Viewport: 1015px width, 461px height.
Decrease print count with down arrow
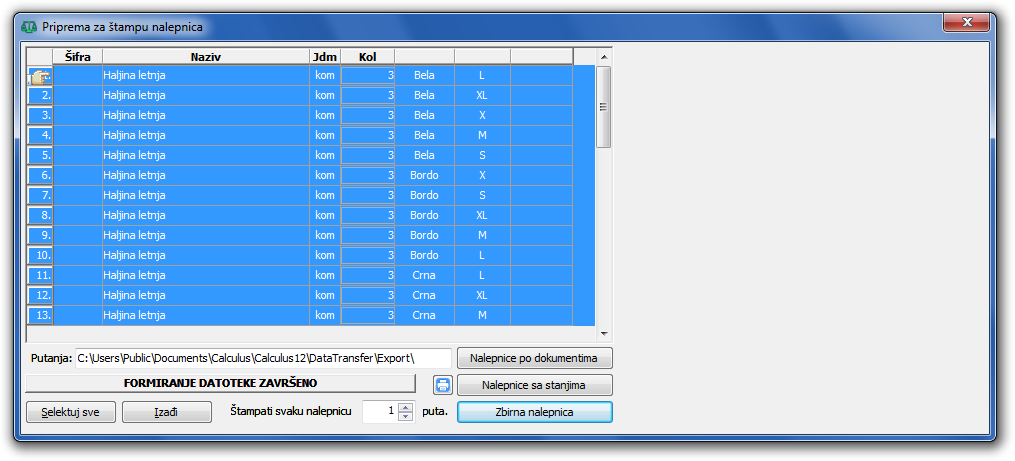(406, 416)
